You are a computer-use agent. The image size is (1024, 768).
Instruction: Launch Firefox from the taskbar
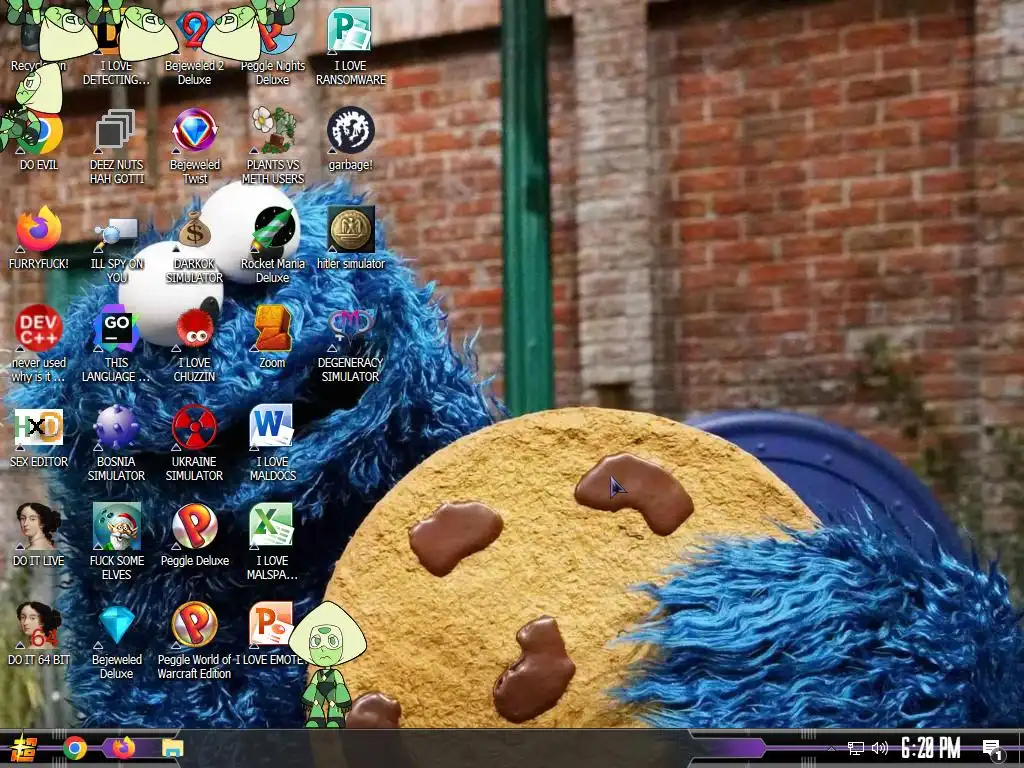point(123,748)
